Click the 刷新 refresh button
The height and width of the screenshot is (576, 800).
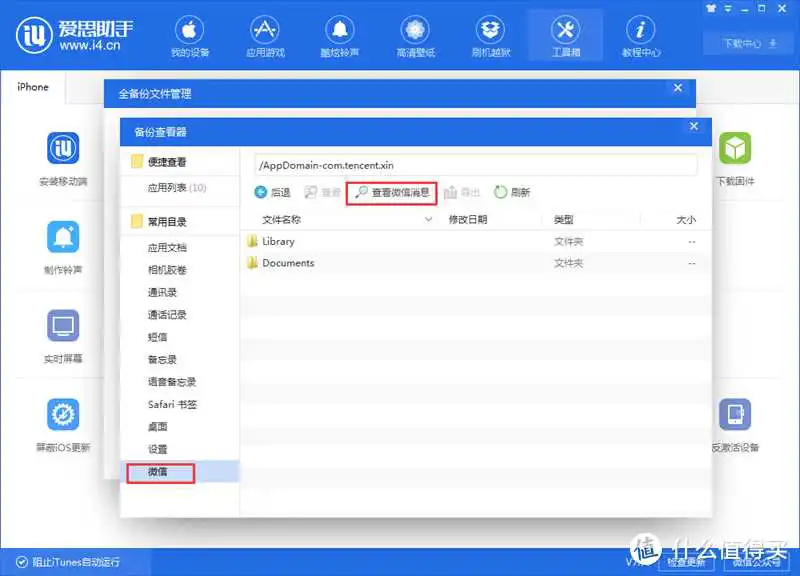pyautogui.click(x=512, y=192)
